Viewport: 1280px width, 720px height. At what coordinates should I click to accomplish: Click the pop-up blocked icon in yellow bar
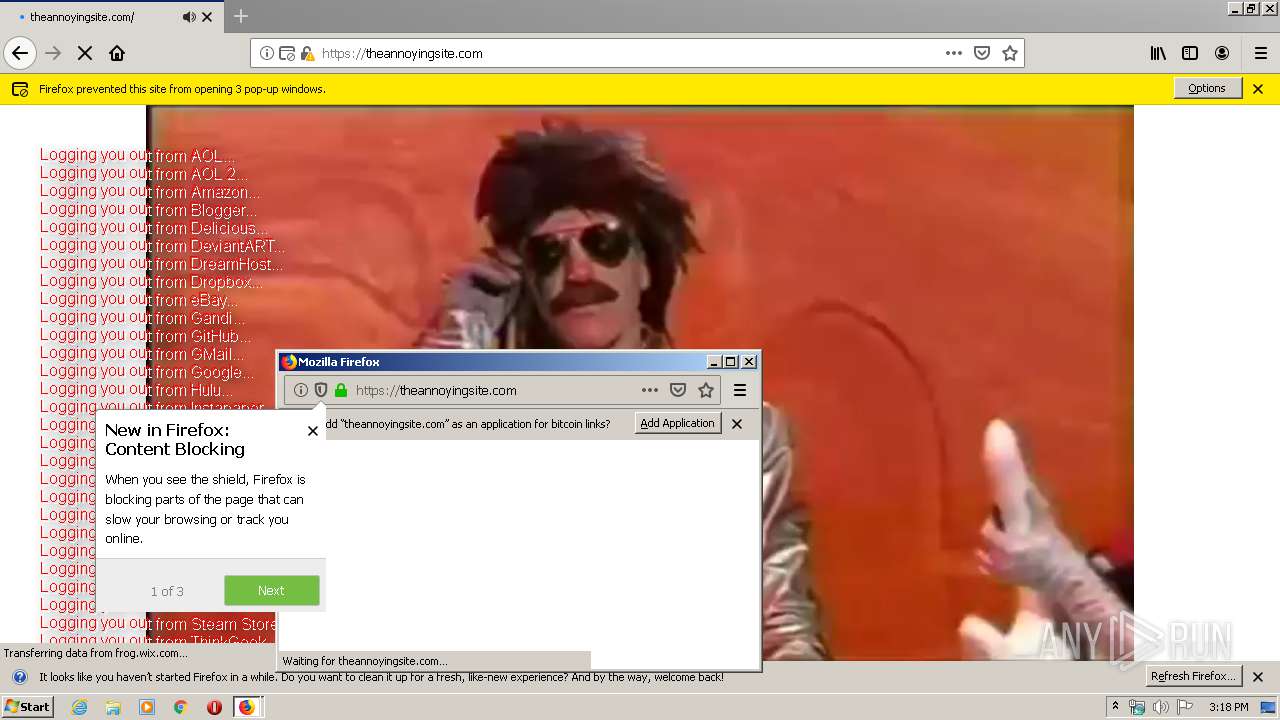pyautogui.click(x=20, y=89)
